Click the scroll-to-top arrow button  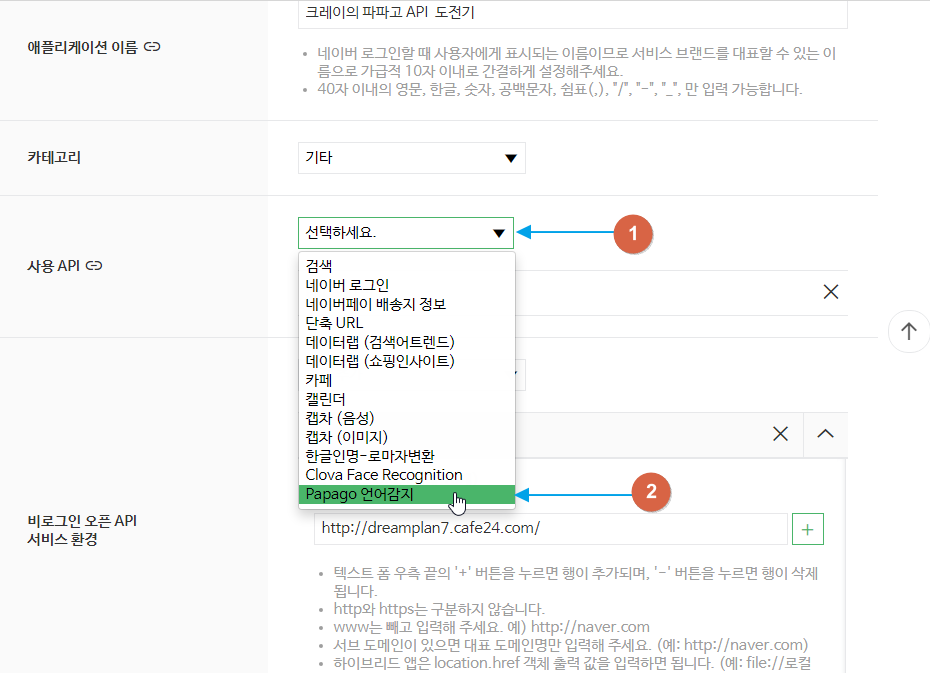pos(909,331)
